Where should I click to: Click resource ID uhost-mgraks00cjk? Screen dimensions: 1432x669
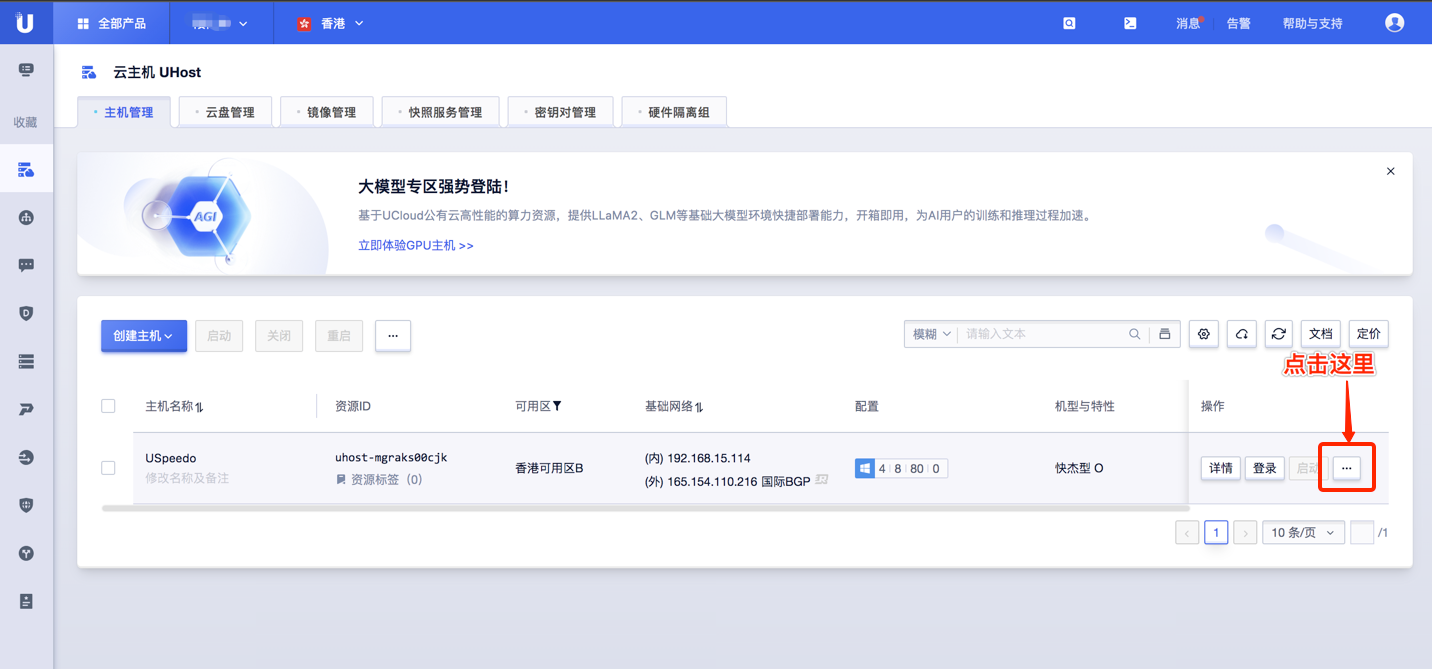[x=391, y=458]
